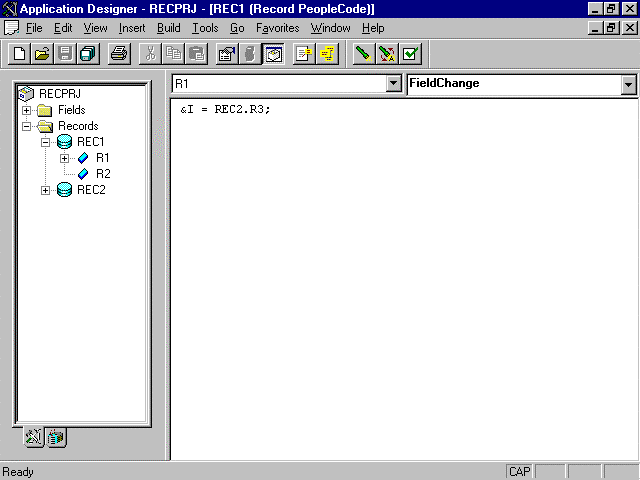Click the Print toolbar icon
640x480 pixels.
pos(119,53)
